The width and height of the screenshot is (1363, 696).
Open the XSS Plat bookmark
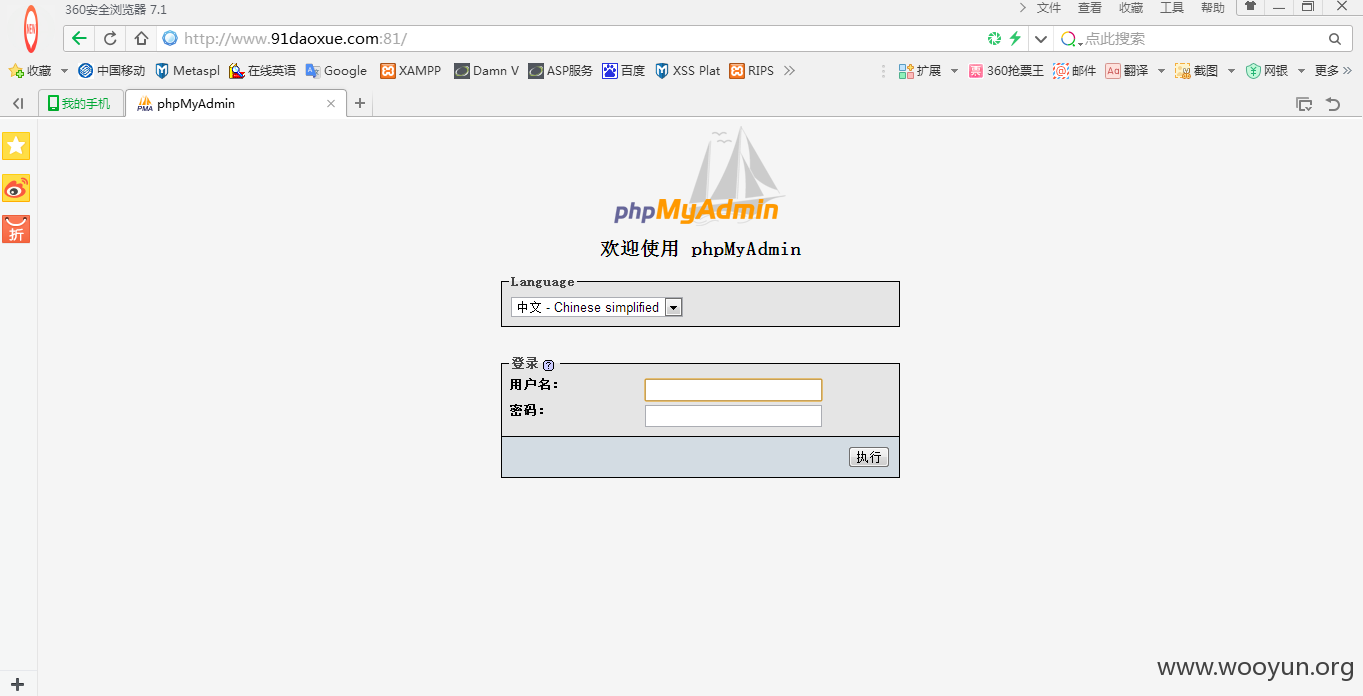click(x=688, y=71)
